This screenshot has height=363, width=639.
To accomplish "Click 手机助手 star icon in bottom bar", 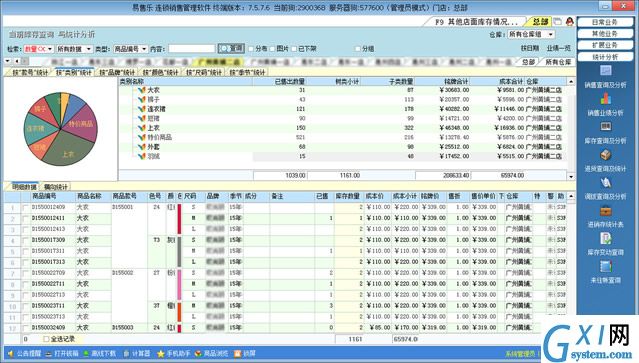I will (161, 354).
